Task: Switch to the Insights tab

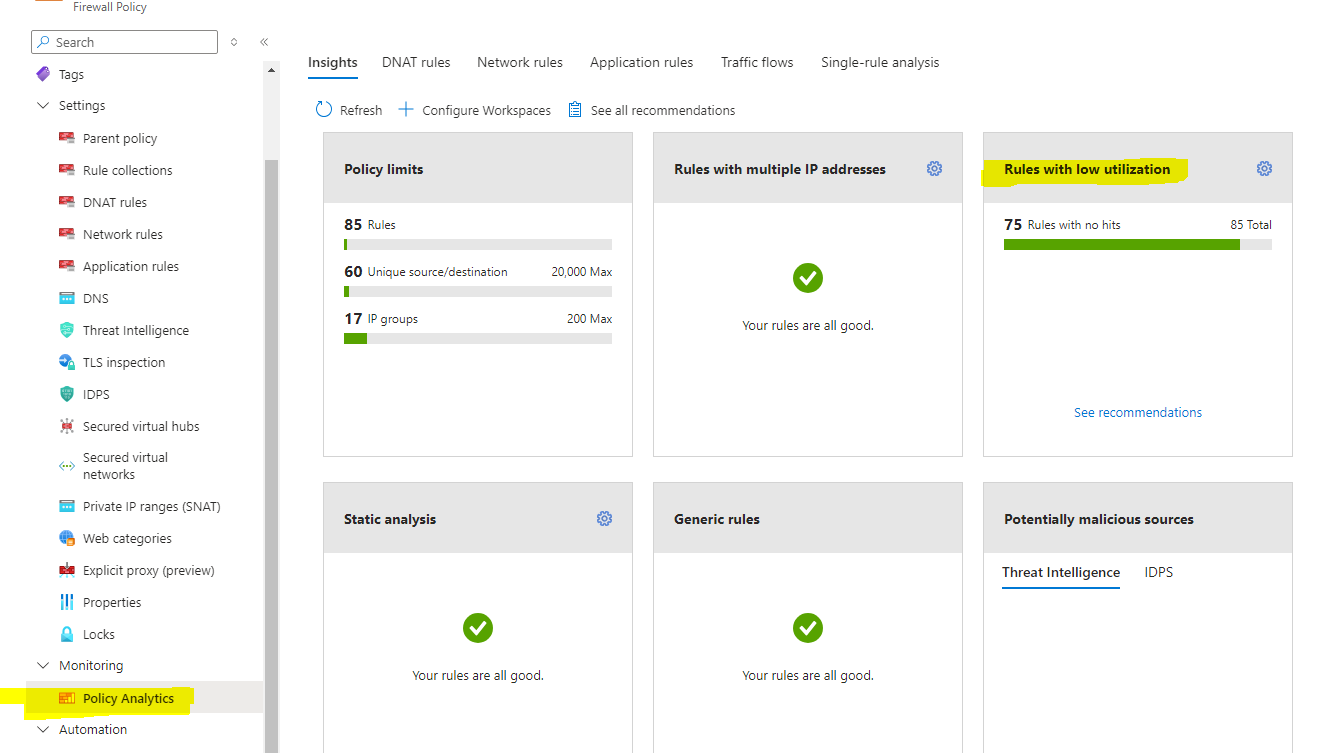Action: 333,62
